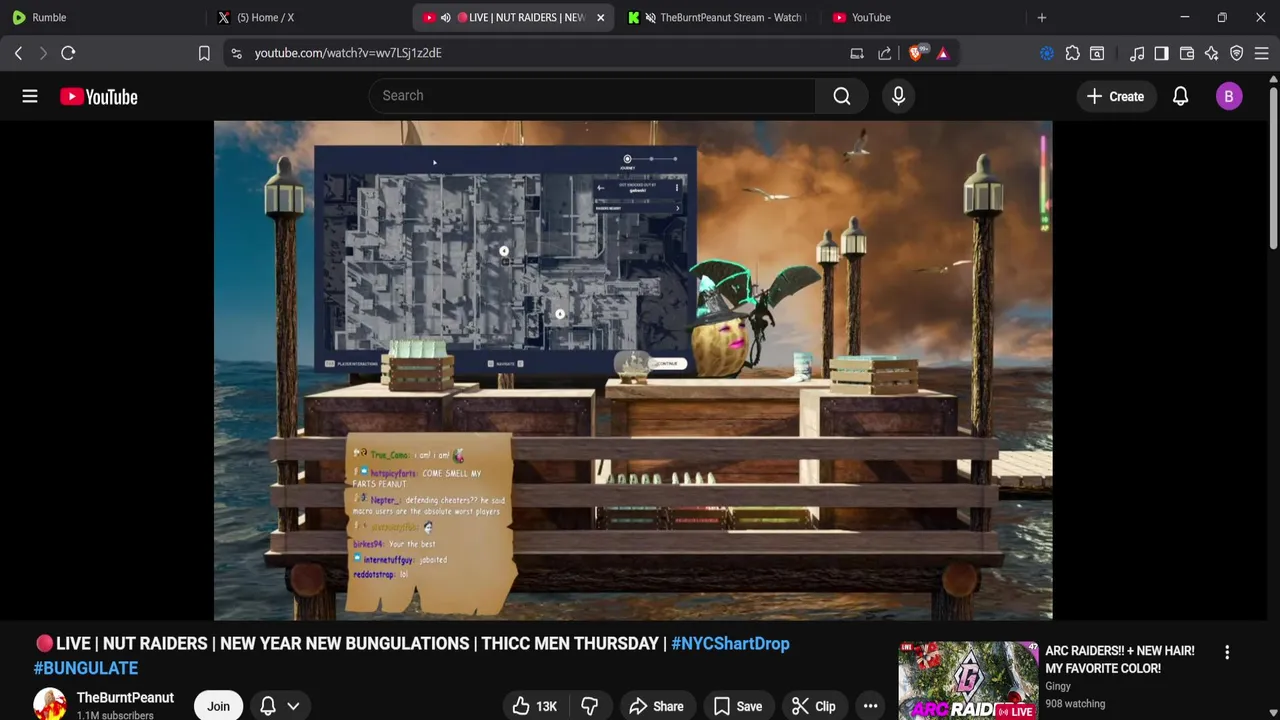Open the Create menu

tap(1115, 96)
